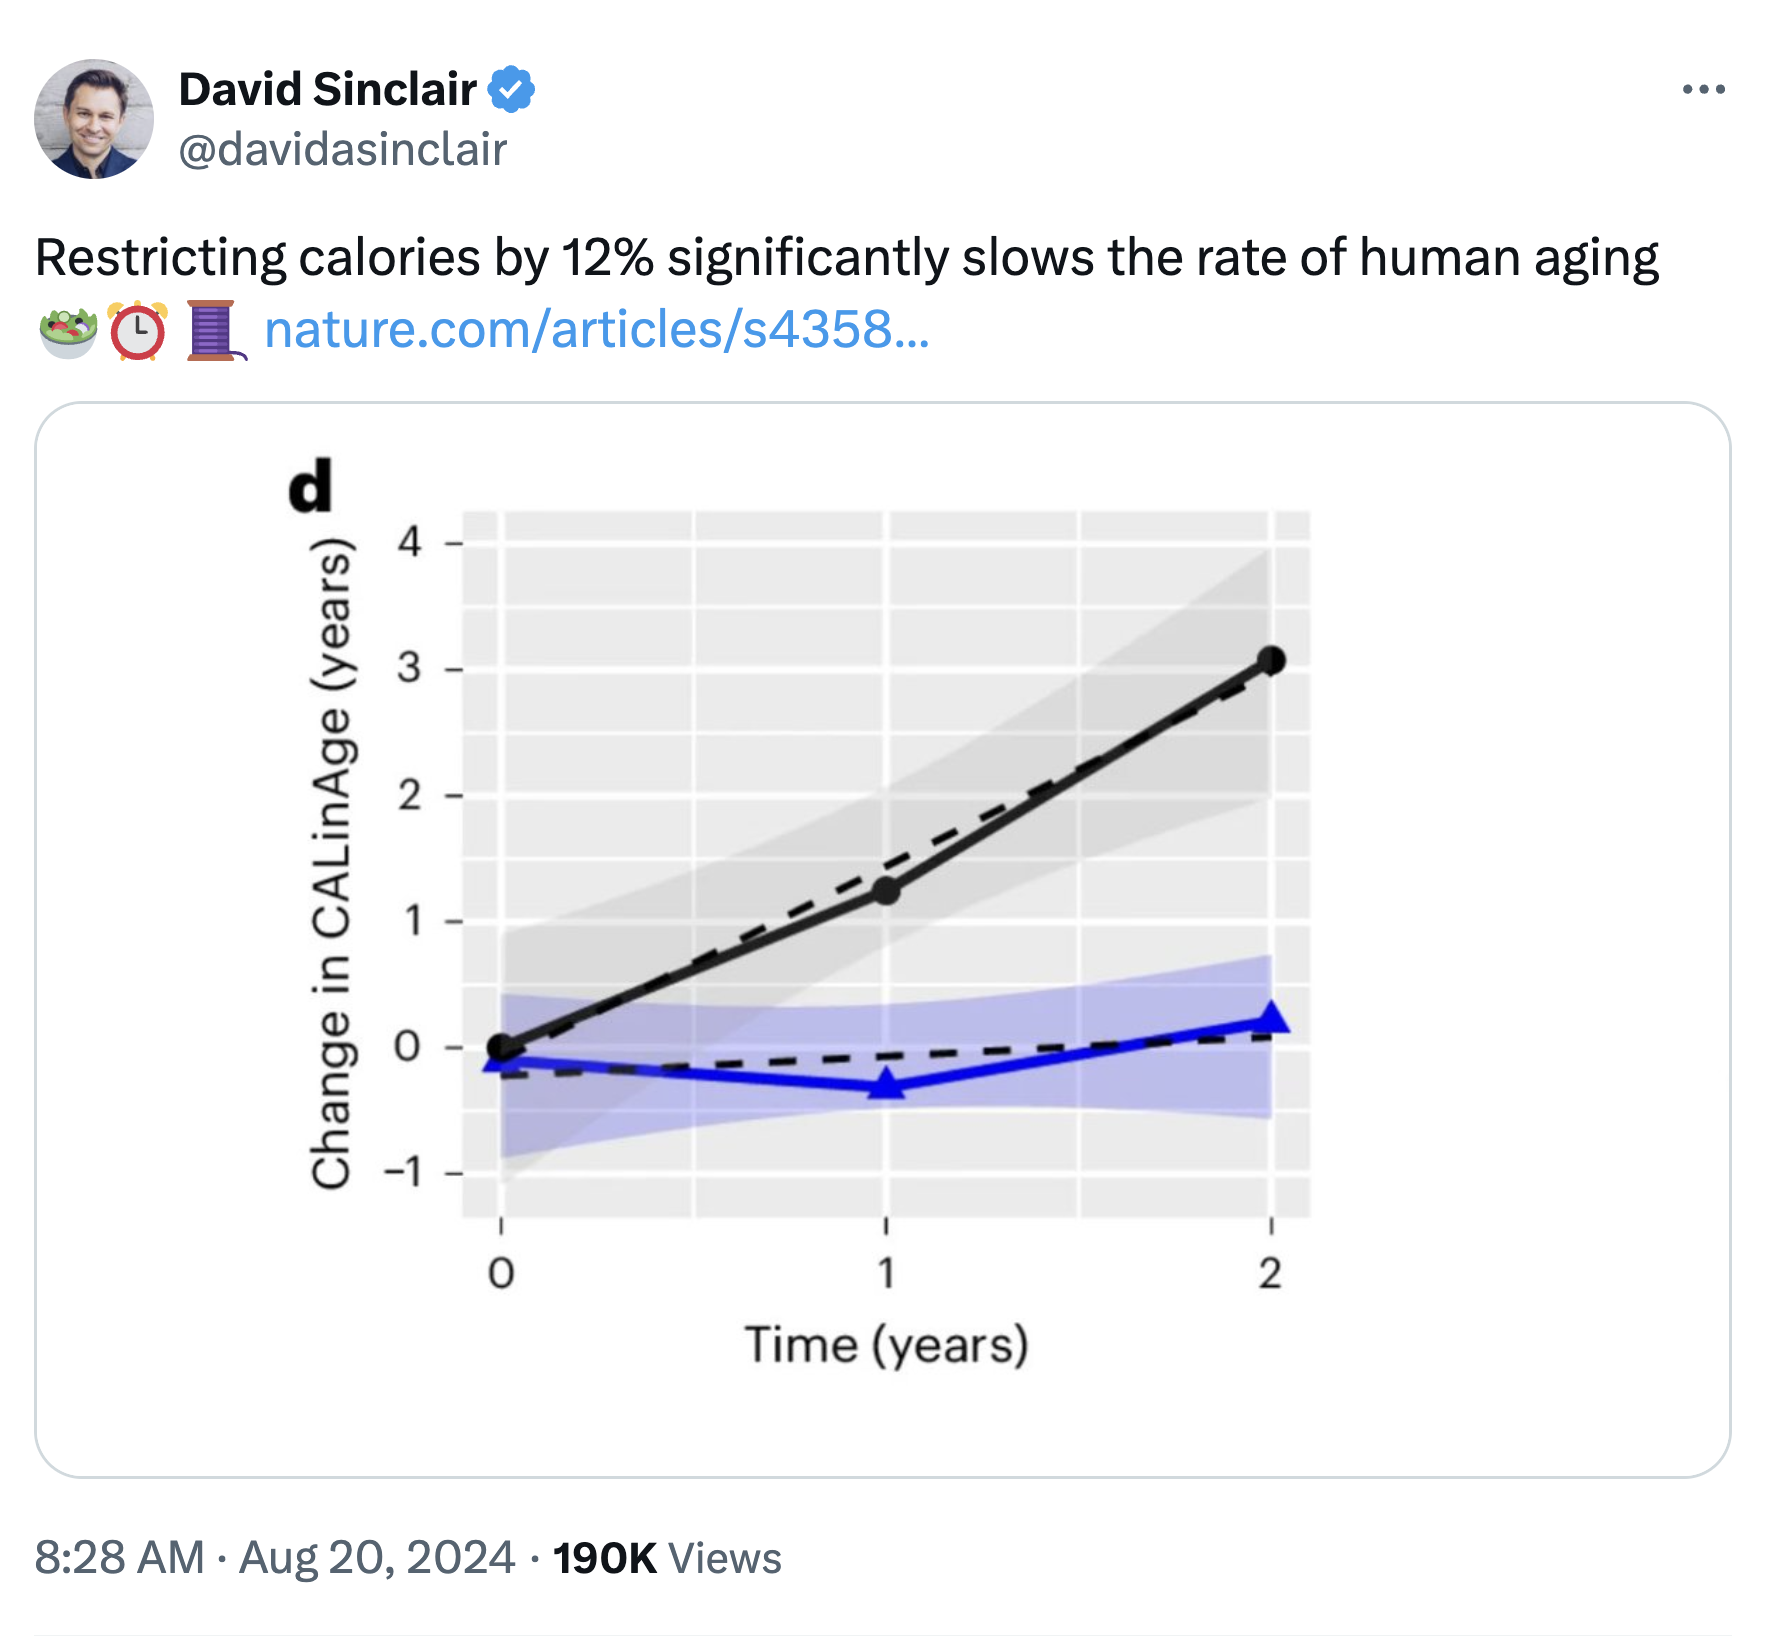Click the "Time (years)" axis label
Screen dimensions: 1776x1636
tap(886, 1344)
